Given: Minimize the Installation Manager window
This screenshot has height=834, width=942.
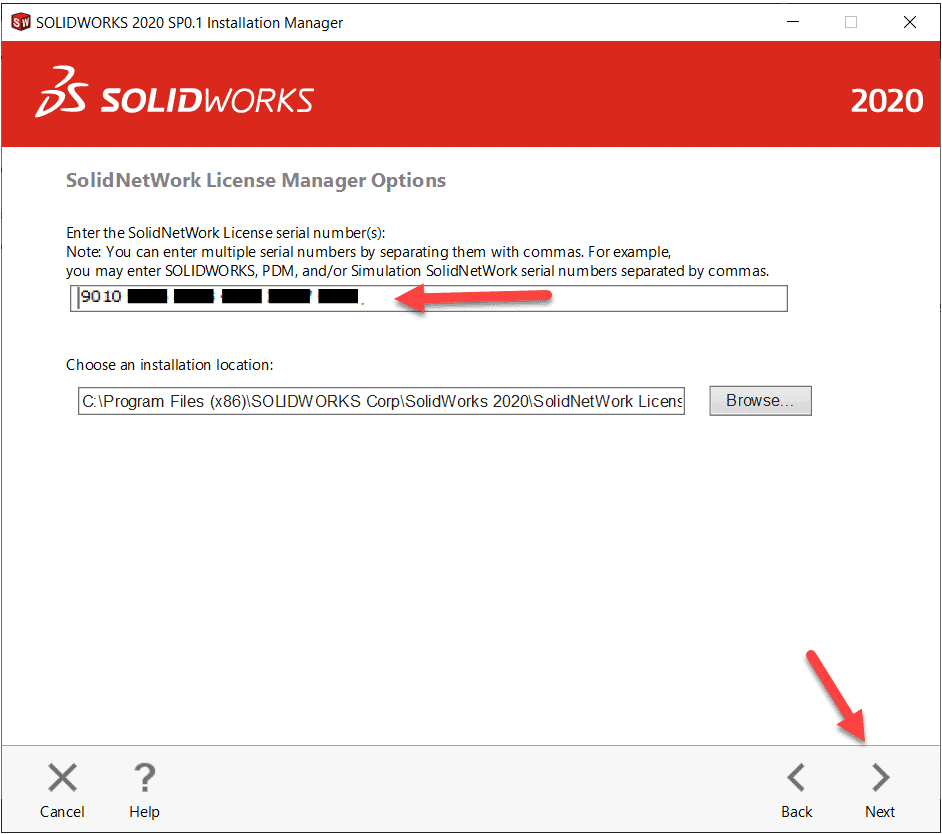Looking at the screenshot, I should 792,22.
